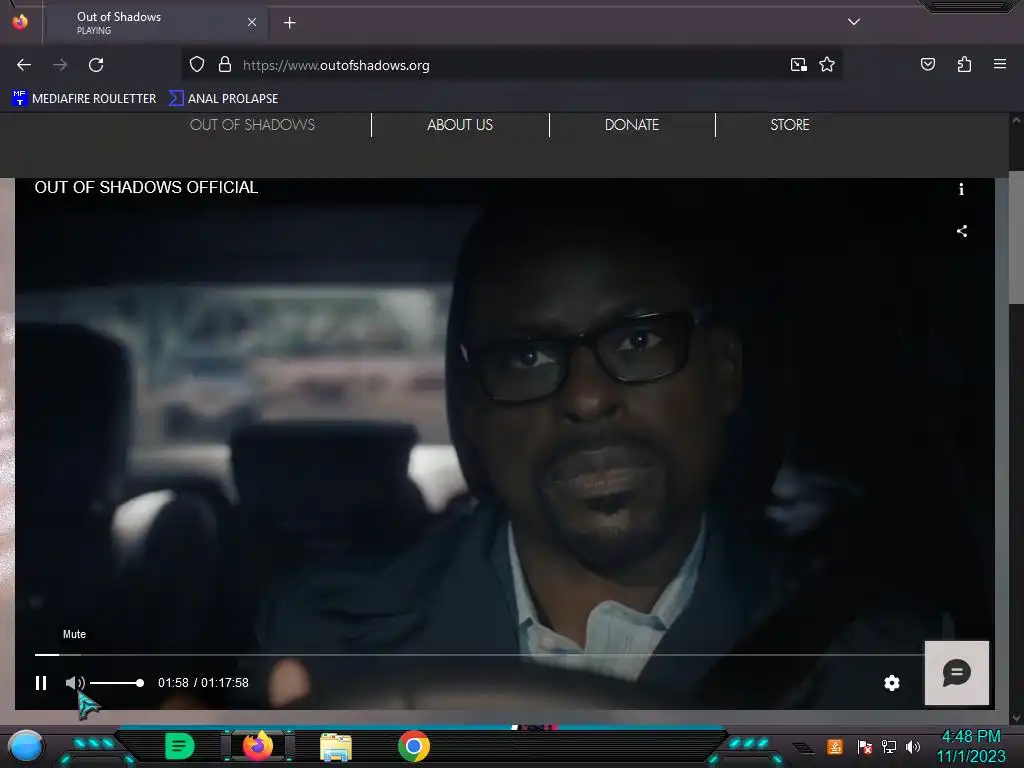Bookmark this page with the star

pyautogui.click(x=827, y=65)
